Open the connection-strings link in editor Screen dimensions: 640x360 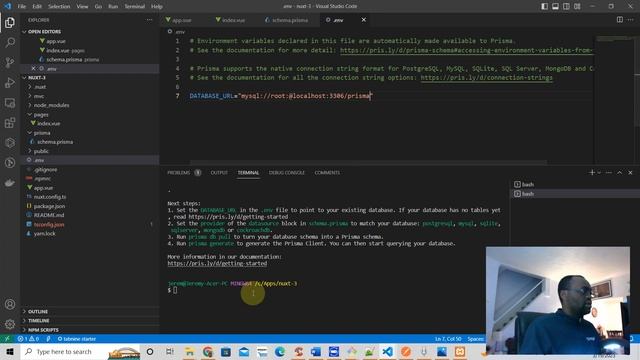pyautogui.click(x=487, y=78)
